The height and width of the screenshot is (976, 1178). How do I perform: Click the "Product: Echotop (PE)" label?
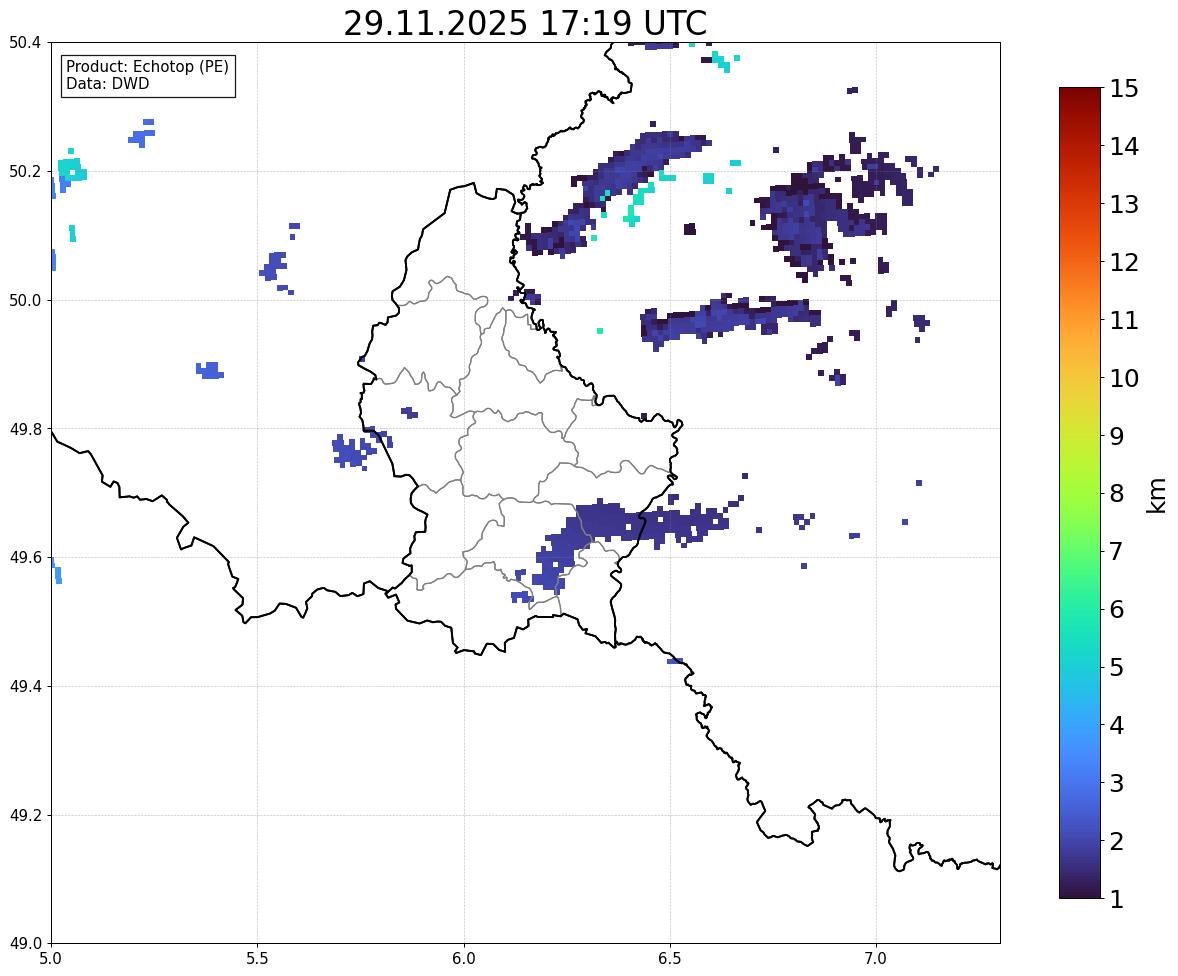click(x=147, y=67)
